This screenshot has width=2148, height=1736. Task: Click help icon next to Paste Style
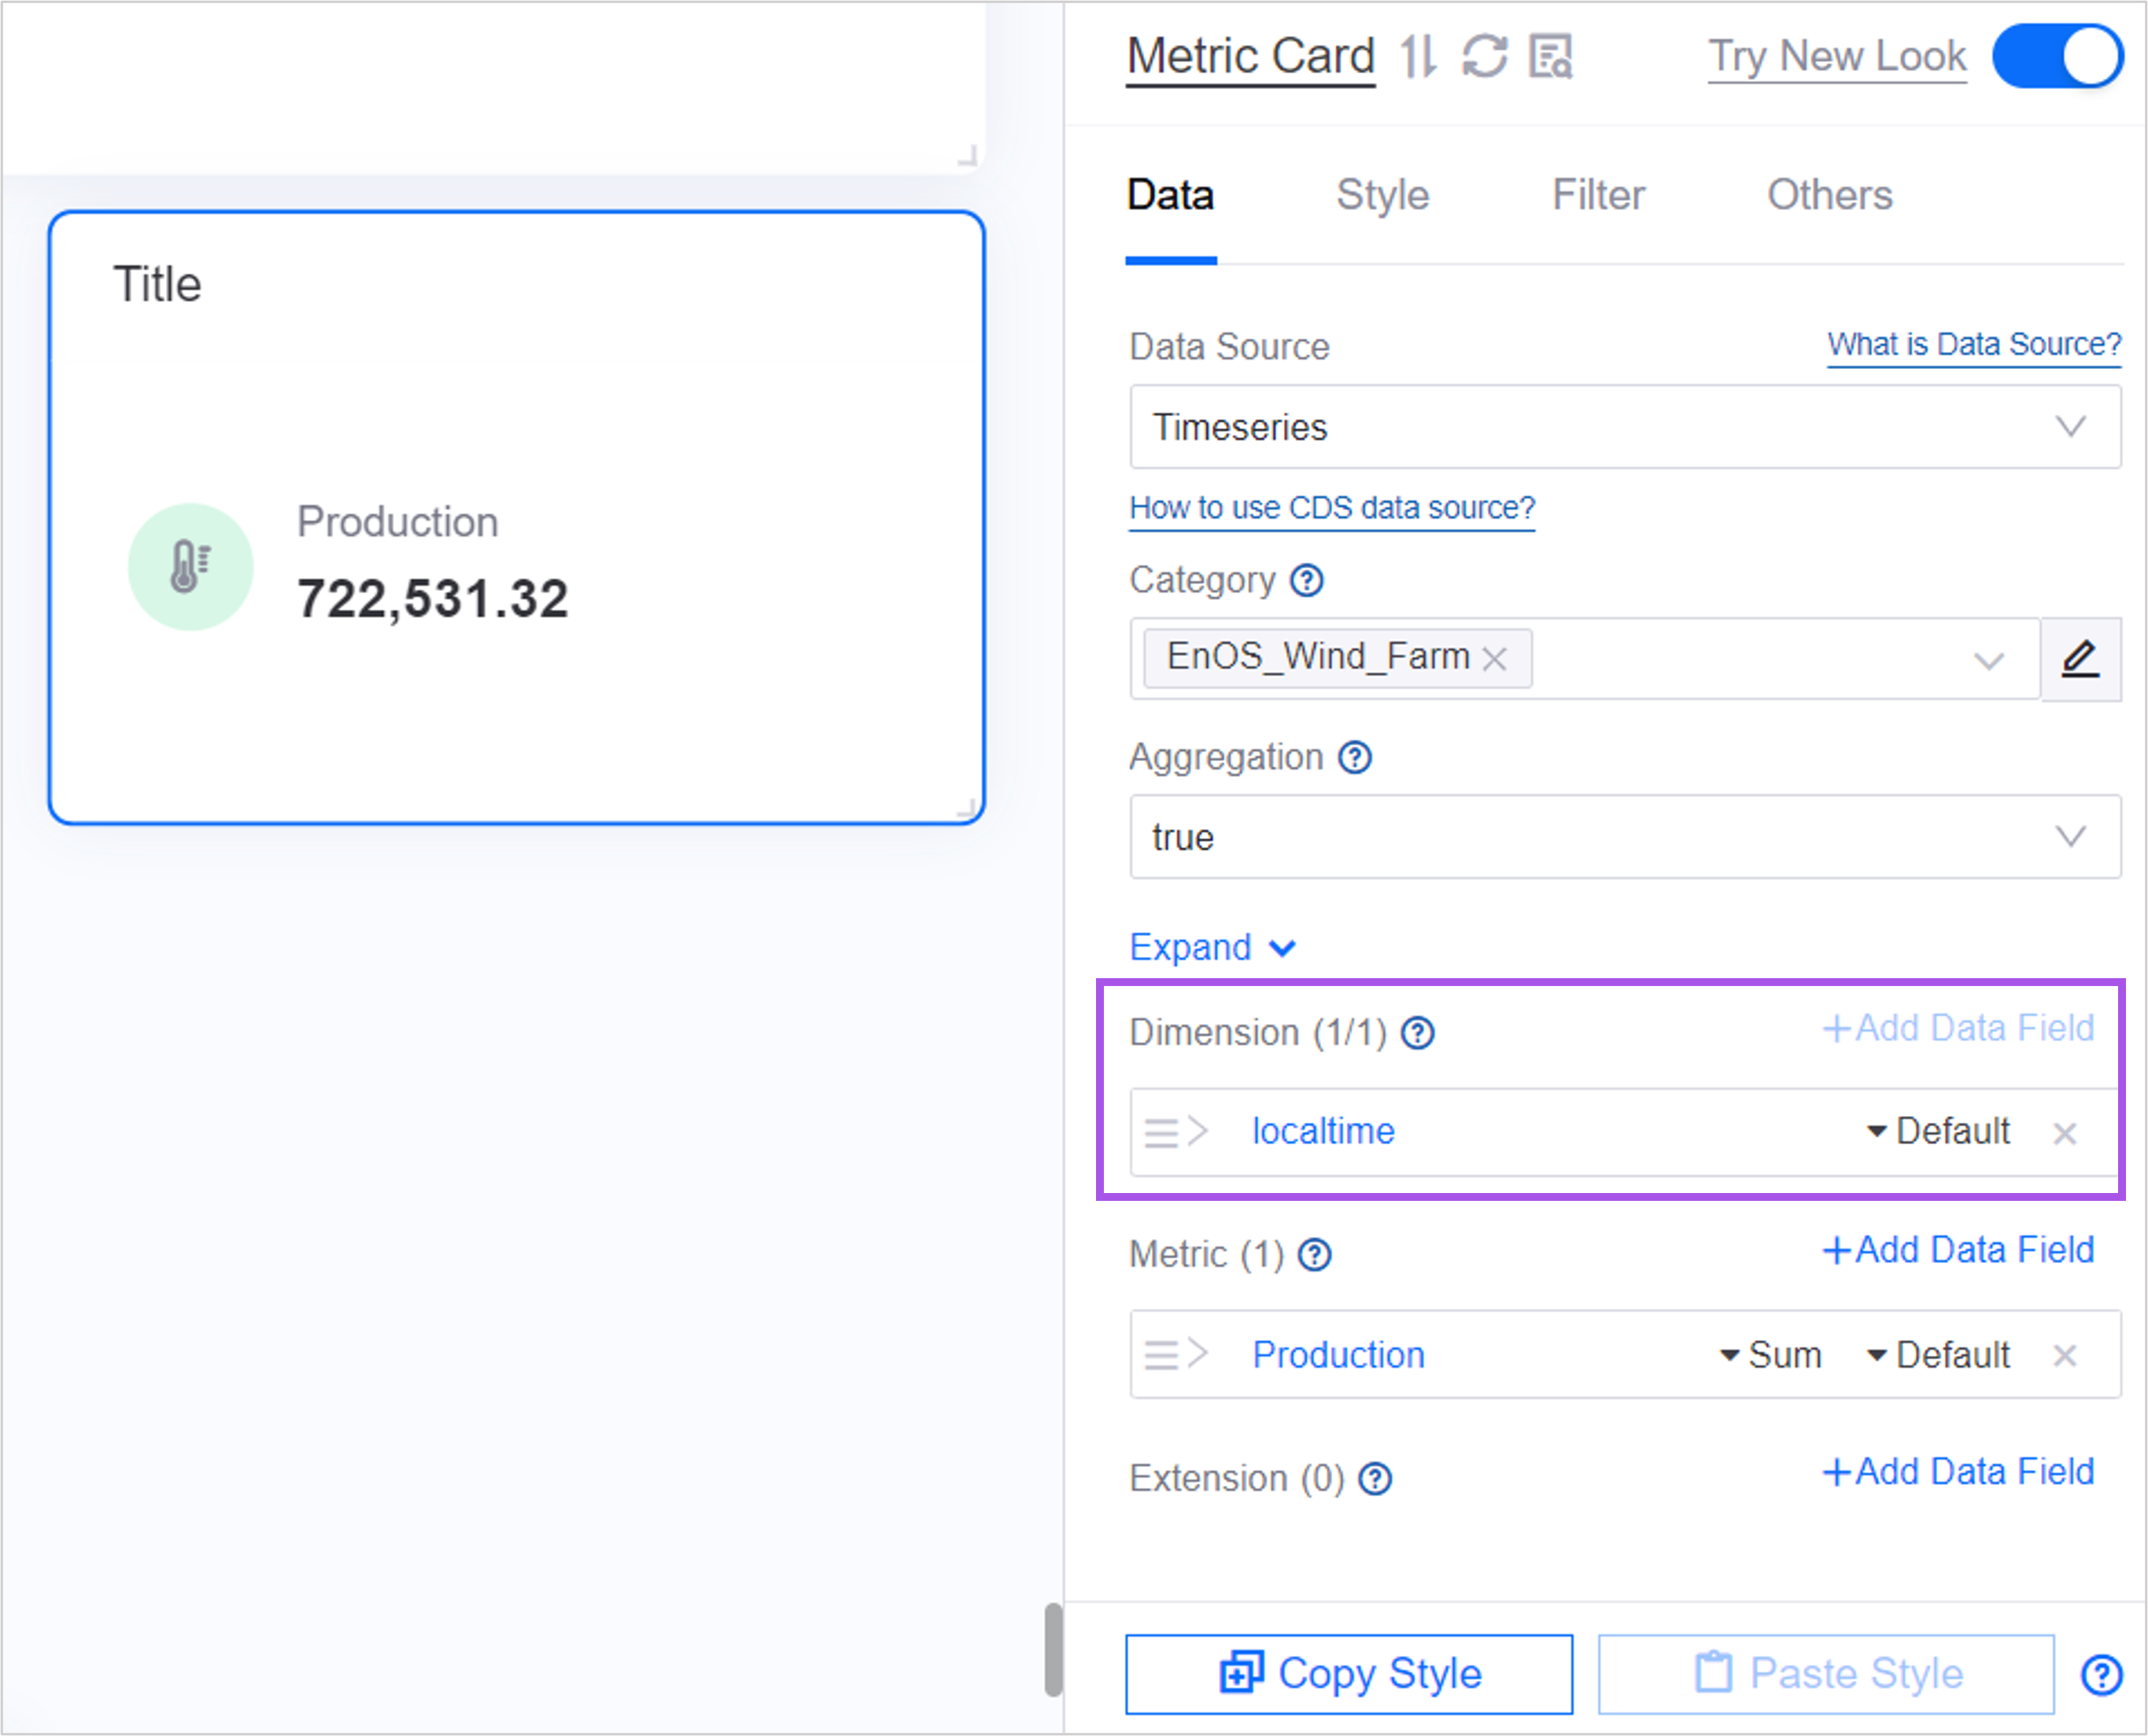(2101, 1675)
